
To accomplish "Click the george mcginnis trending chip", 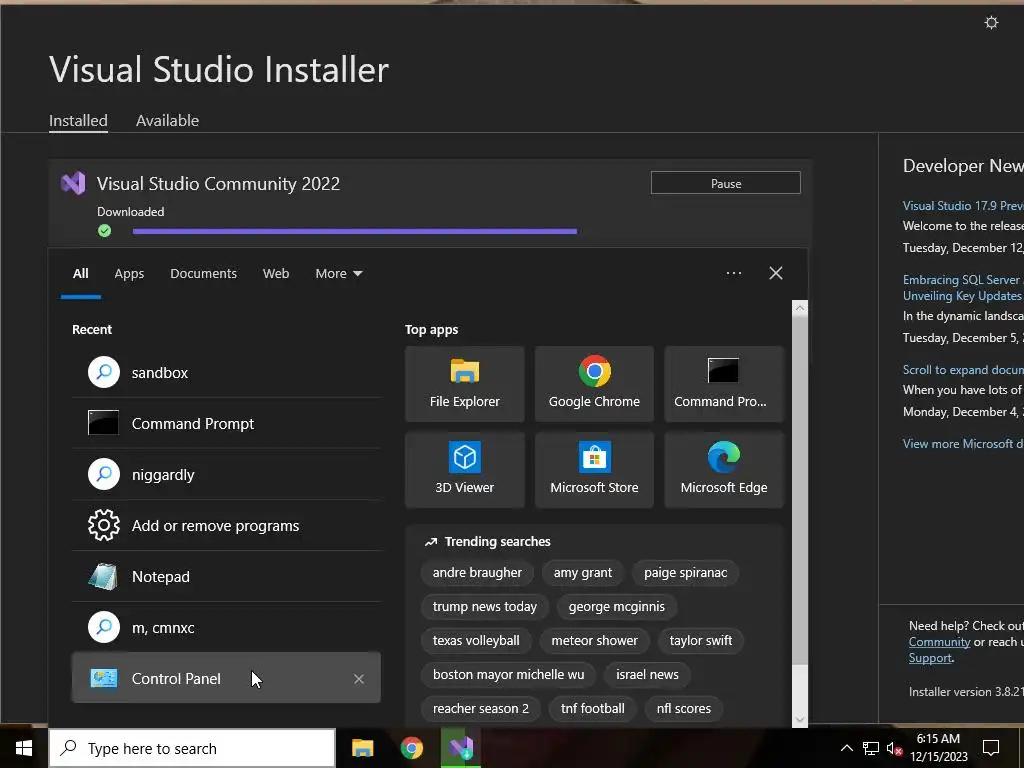I will pyautogui.click(x=616, y=607).
